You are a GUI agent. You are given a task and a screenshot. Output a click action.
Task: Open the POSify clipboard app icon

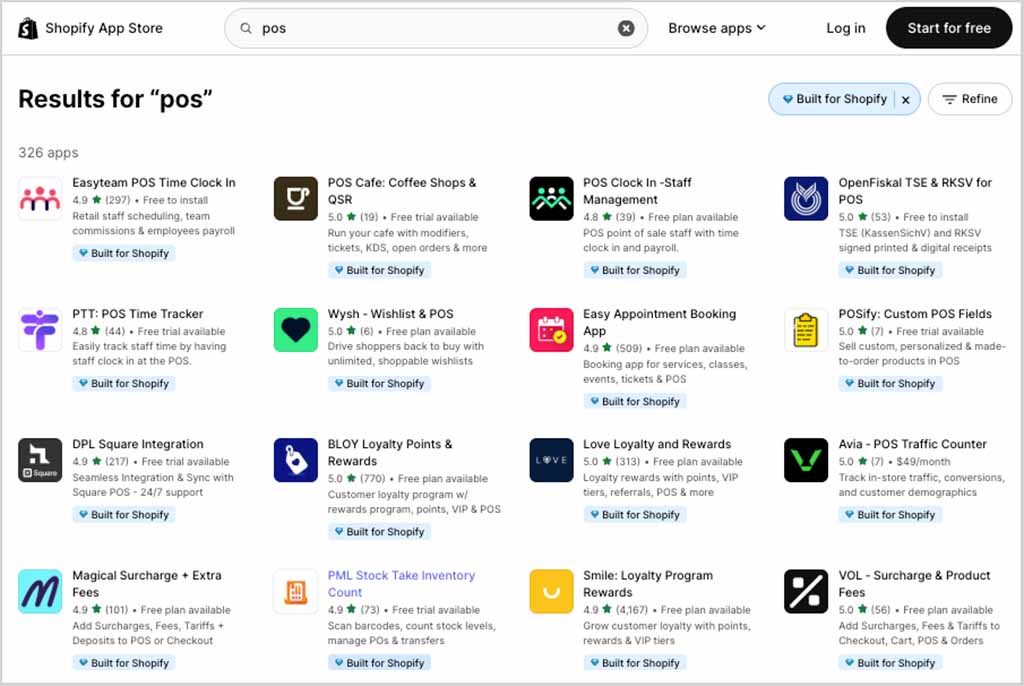tap(806, 330)
